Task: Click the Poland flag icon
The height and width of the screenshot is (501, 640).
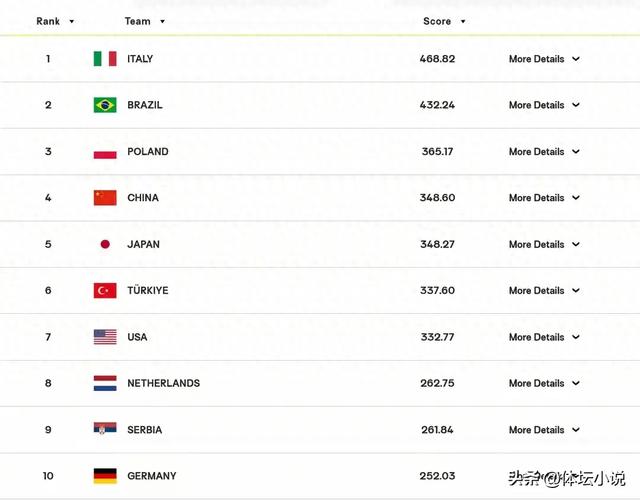Action: [105, 151]
